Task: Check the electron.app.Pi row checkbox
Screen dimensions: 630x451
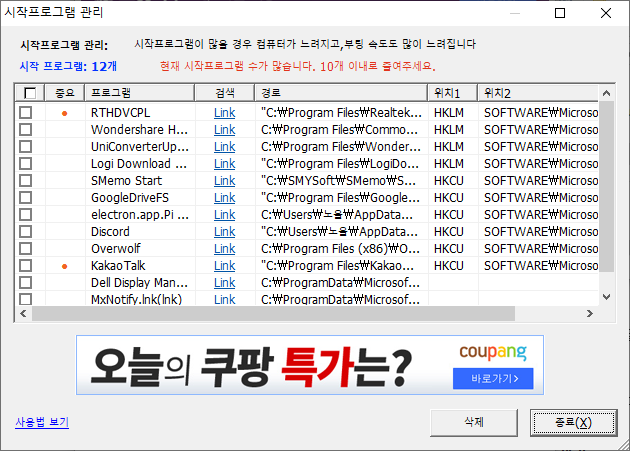Action: 26,215
